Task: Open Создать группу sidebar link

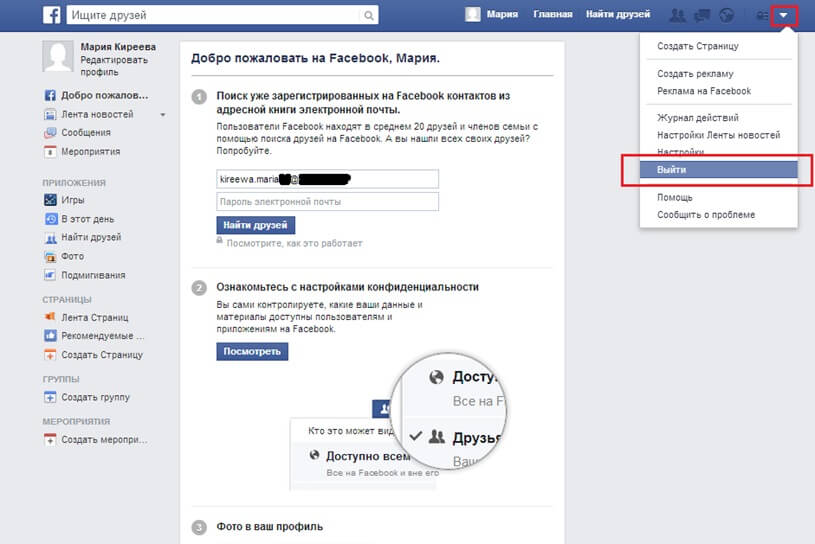Action: coord(95,397)
